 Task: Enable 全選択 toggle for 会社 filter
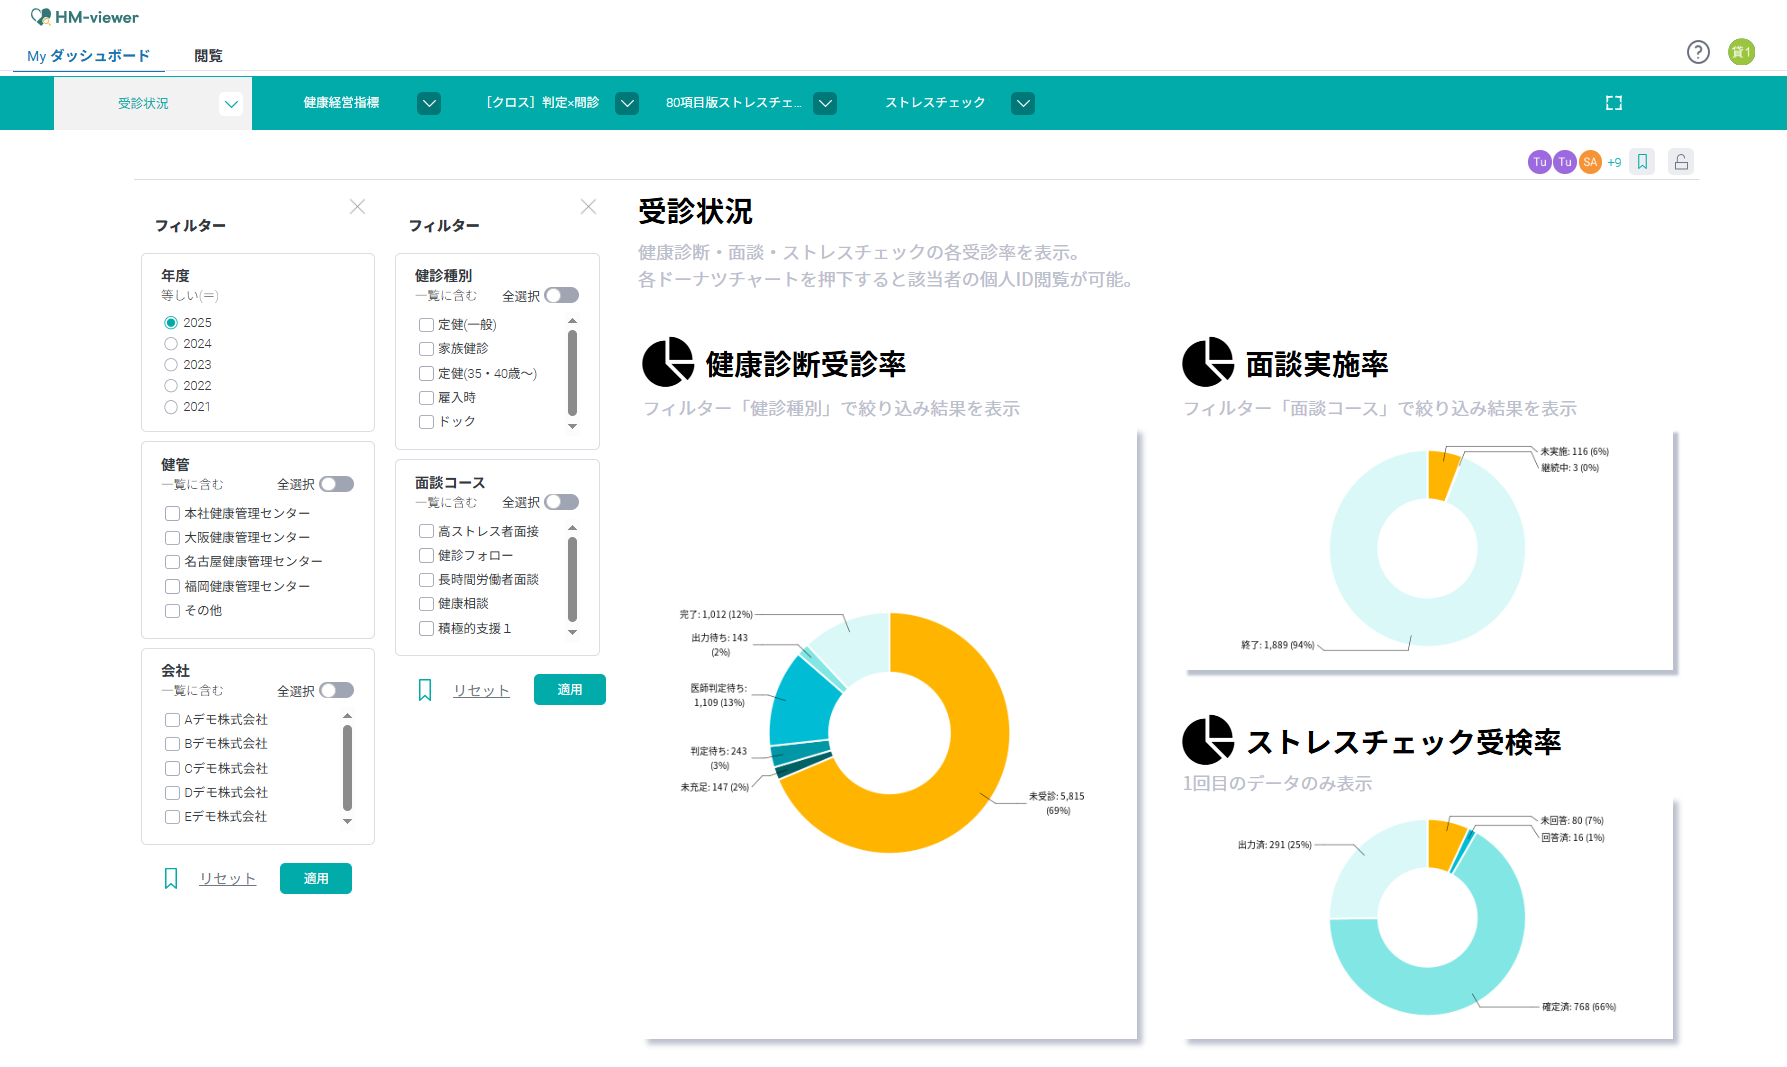[x=336, y=690]
